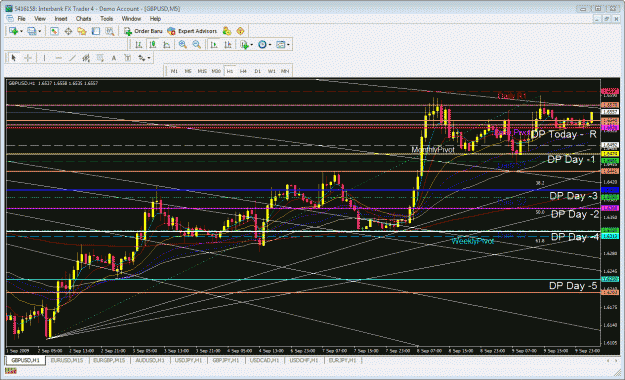Select the Fibonacci Retracement tool

pyautogui.click(x=100, y=58)
